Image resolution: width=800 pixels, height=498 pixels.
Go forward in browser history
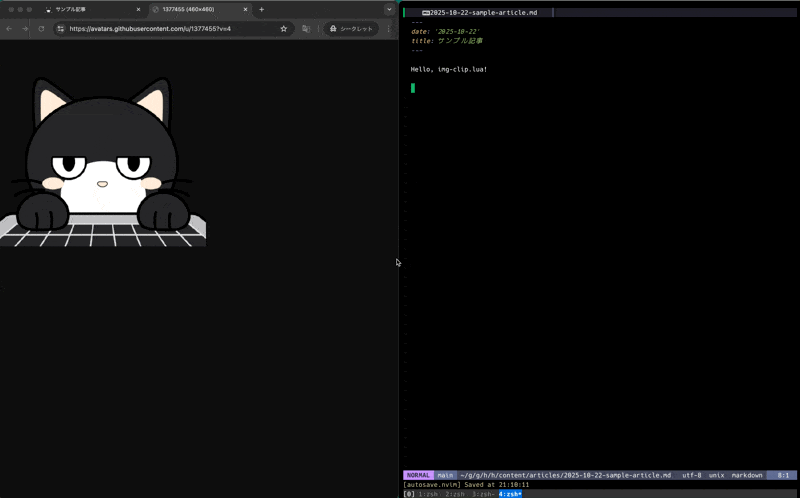point(25,29)
